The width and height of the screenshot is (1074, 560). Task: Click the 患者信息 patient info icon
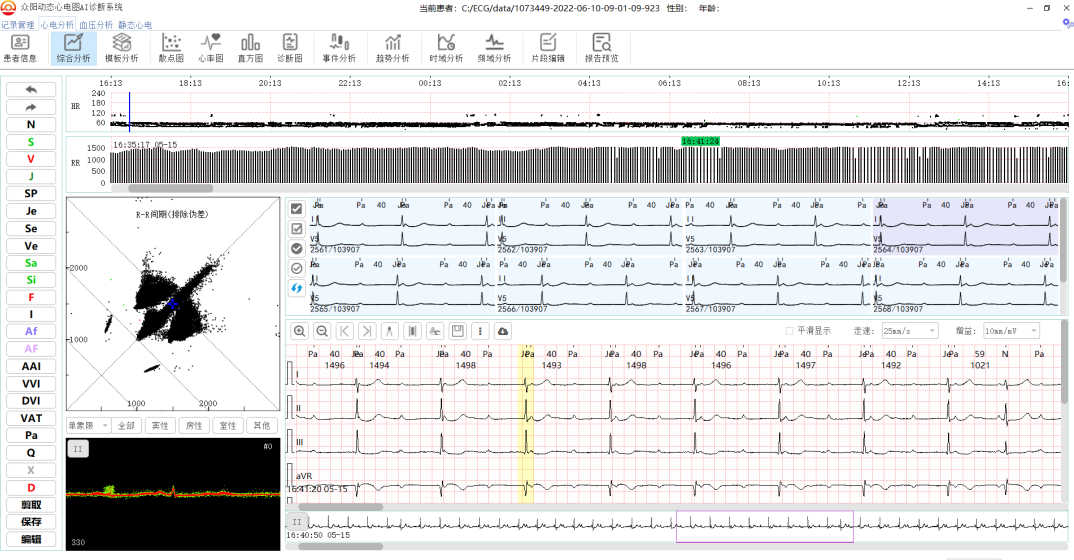click(x=20, y=47)
